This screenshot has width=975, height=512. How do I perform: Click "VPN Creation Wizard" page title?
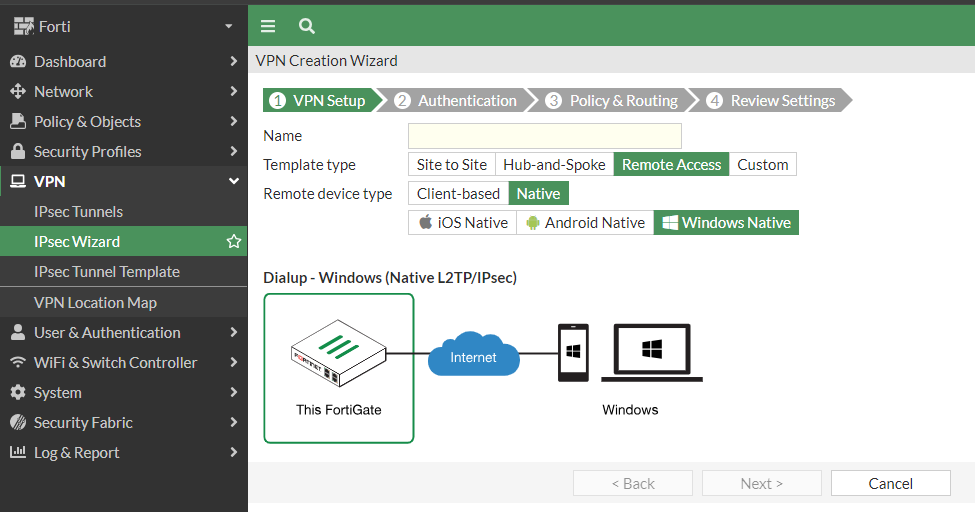pyautogui.click(x=326, y=60)
